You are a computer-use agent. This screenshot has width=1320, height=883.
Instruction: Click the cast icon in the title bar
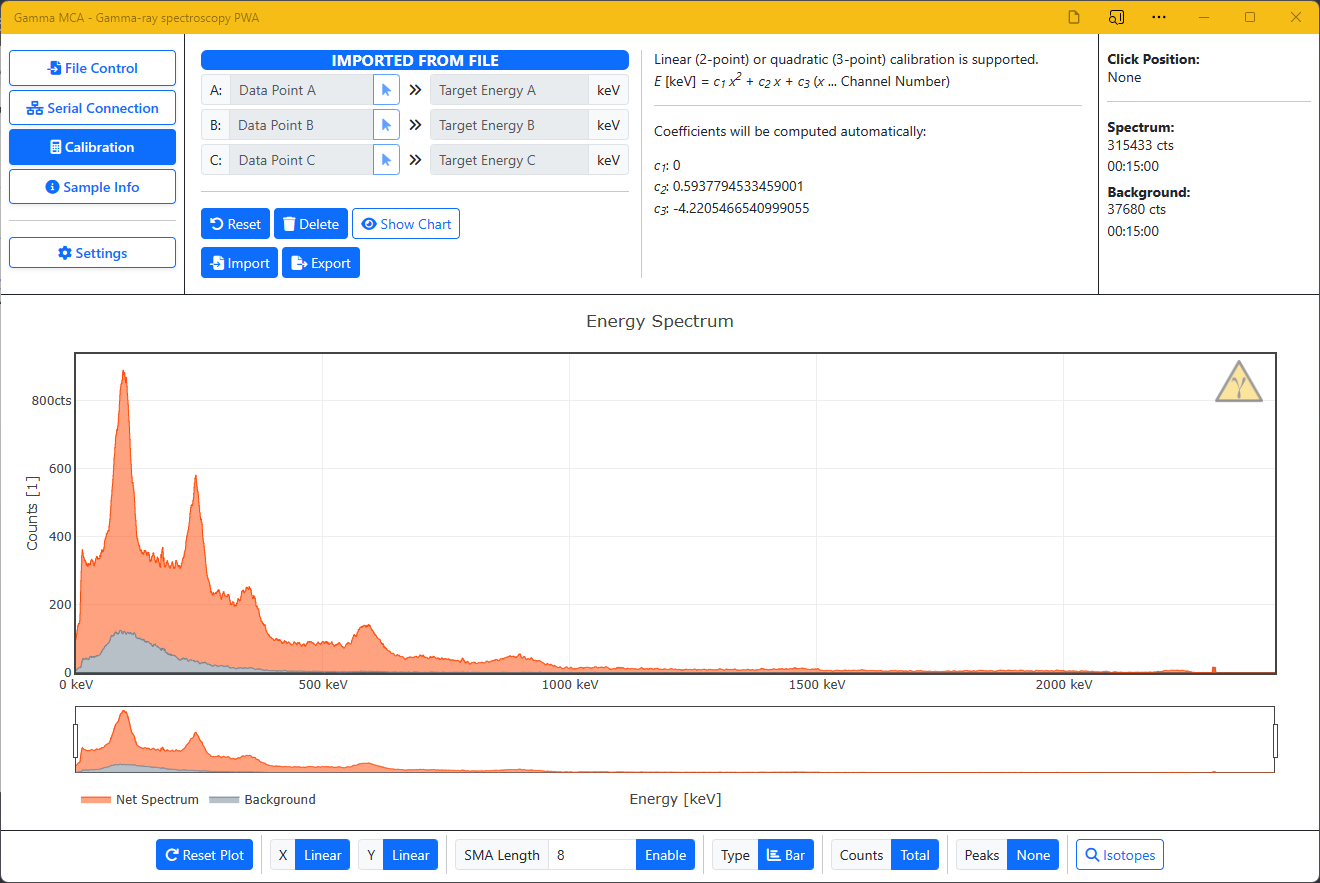click(1116, 17)
